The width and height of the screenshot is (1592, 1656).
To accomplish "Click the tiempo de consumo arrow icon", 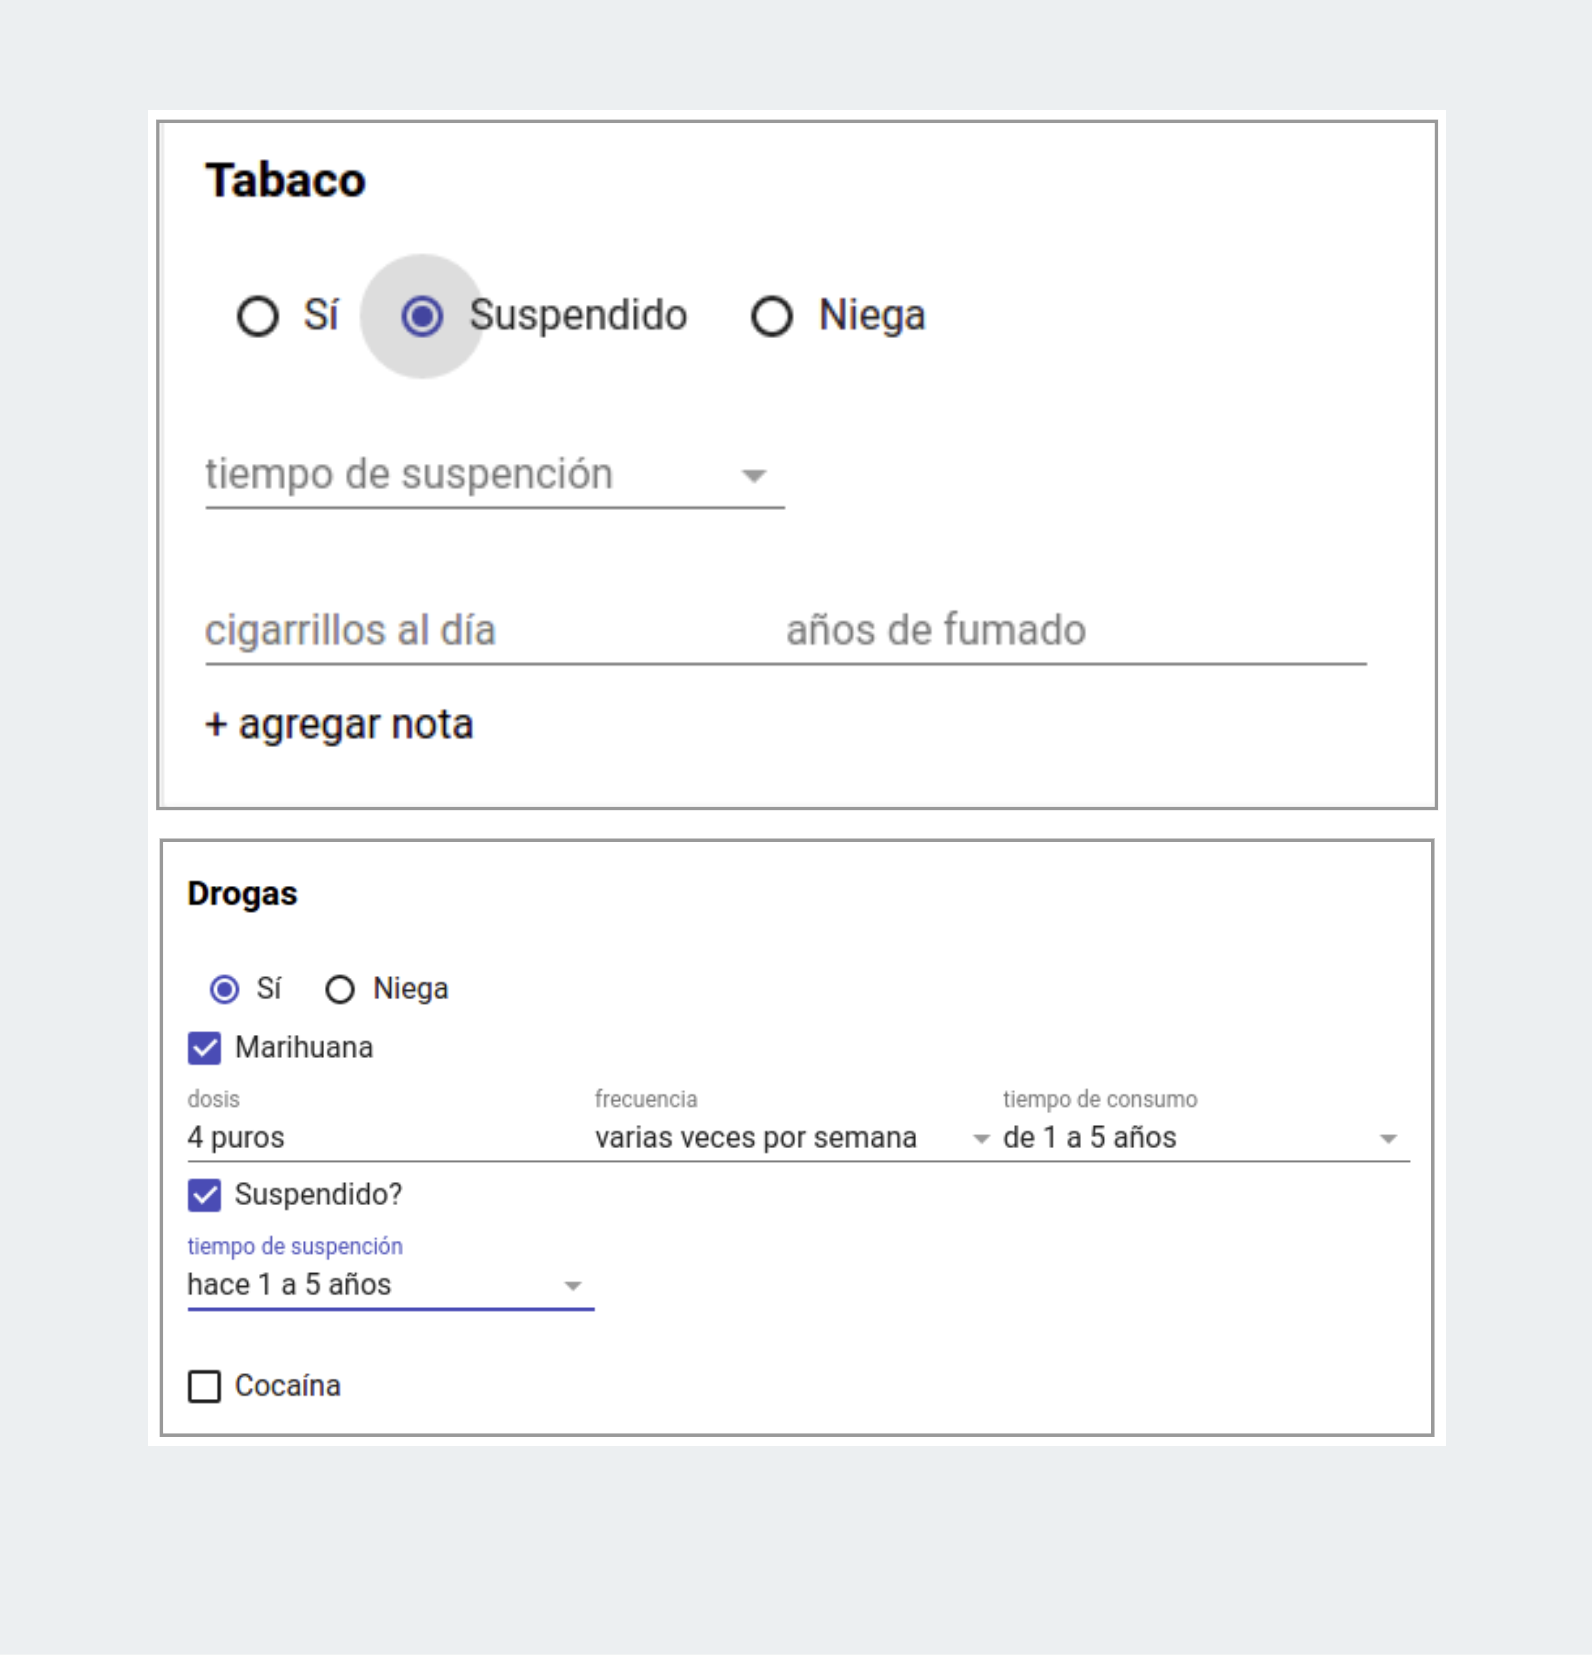I will (1388, 1139).
